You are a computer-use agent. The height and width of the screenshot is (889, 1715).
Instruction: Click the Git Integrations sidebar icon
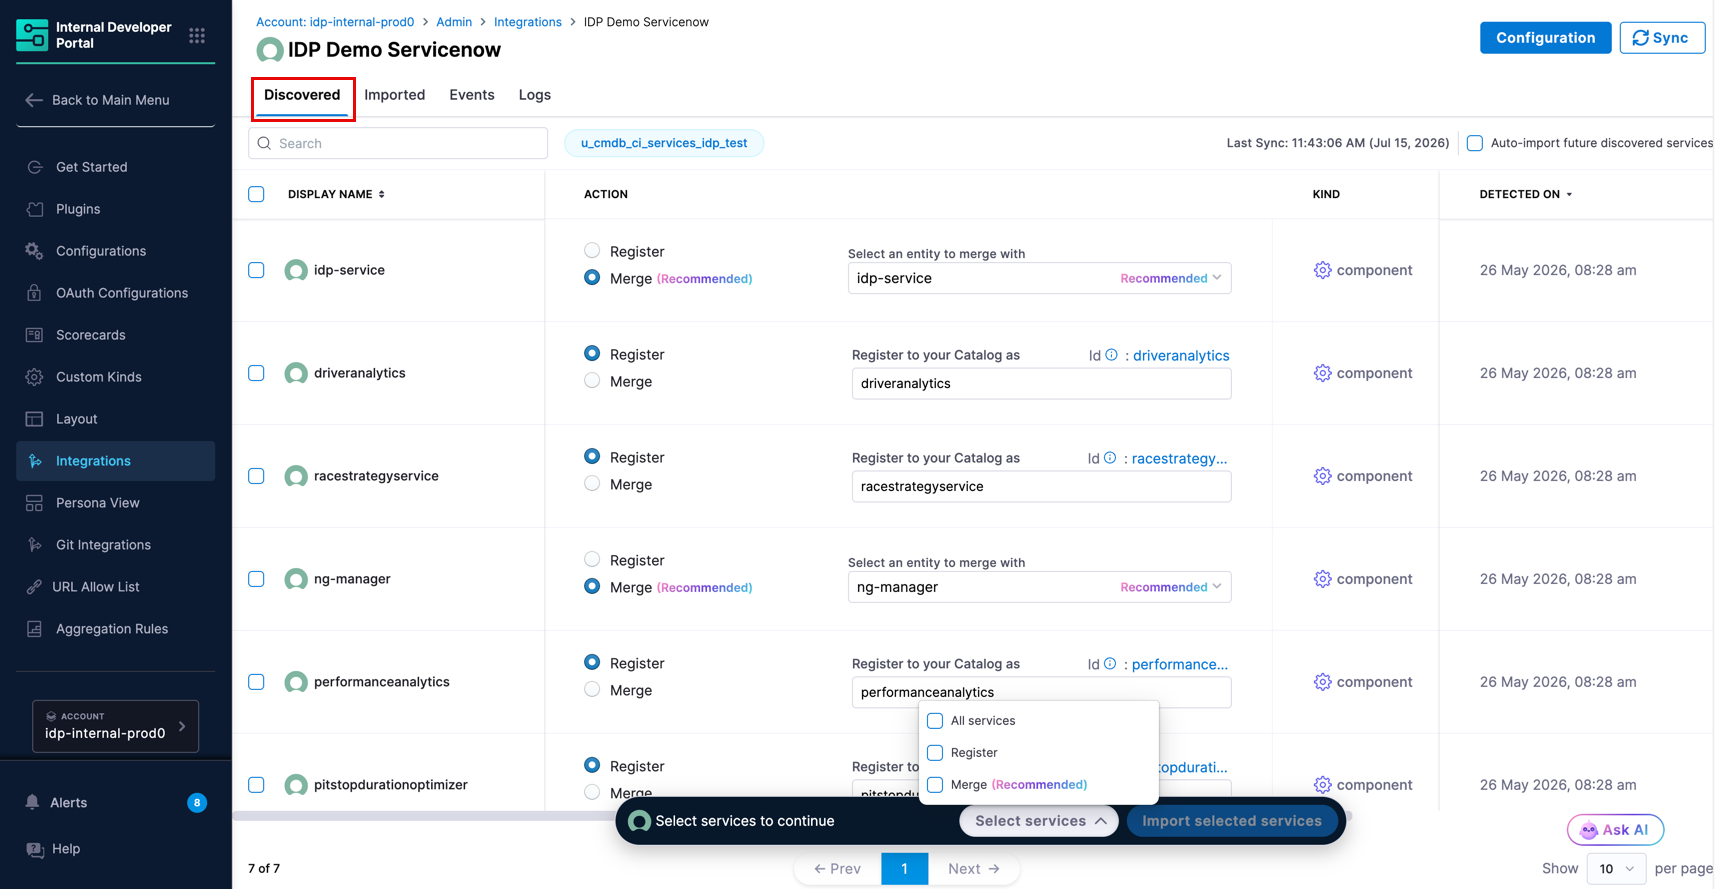[35, 545]
